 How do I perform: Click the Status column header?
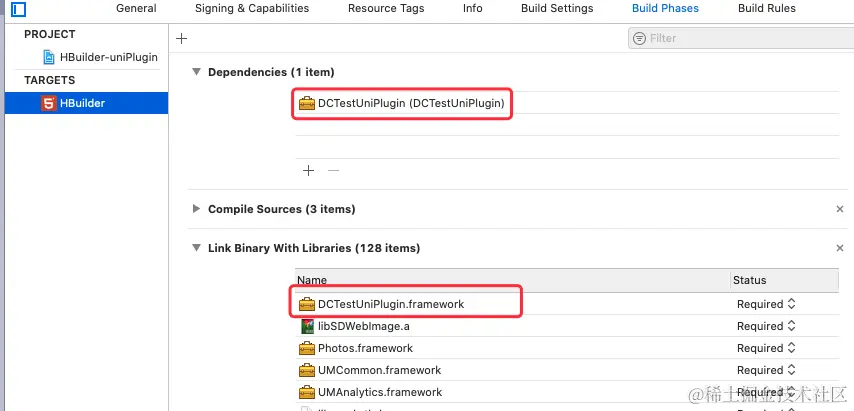[785, 280]
